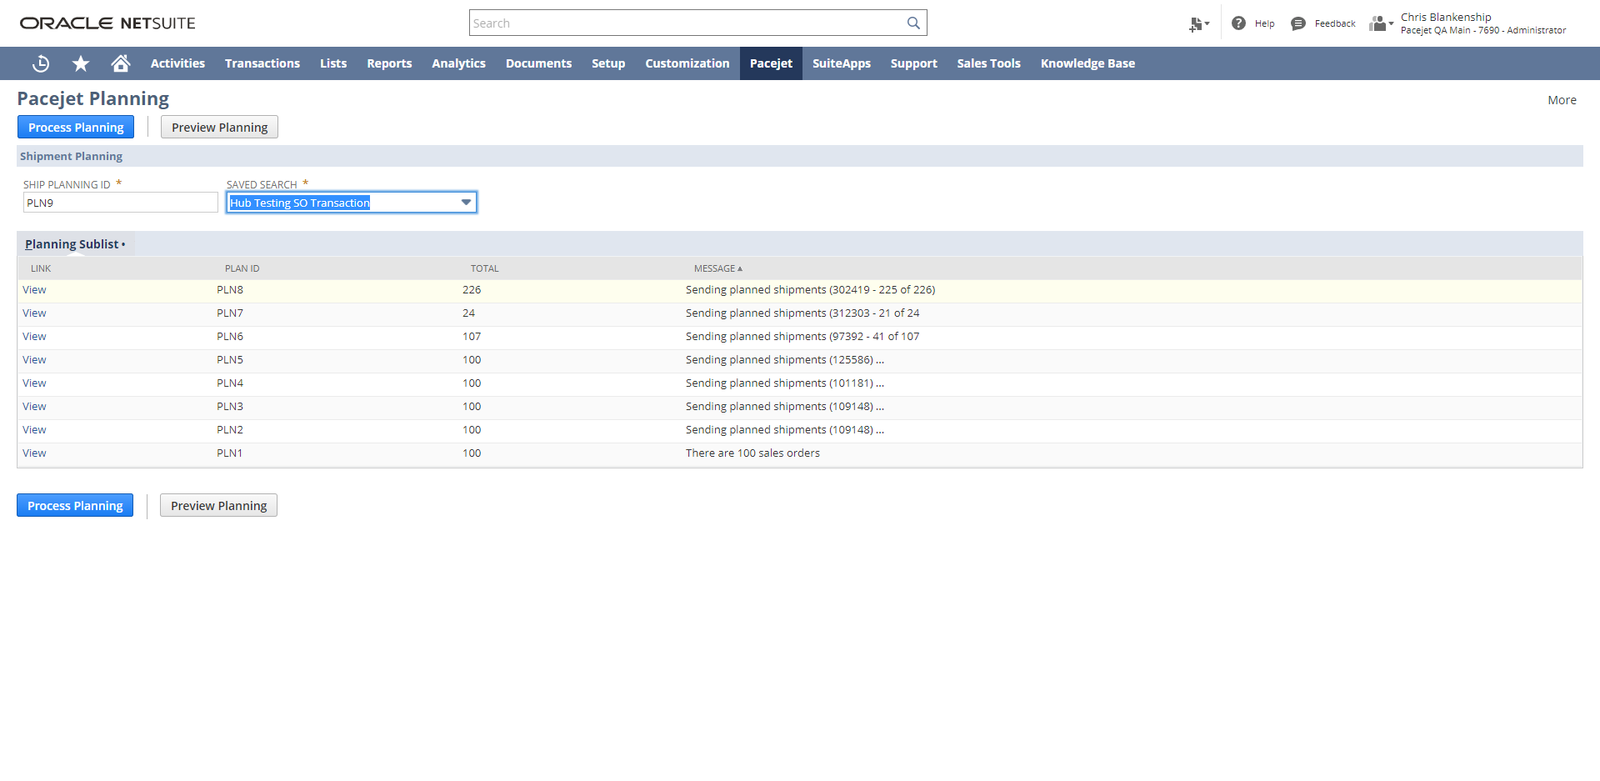Screen dimensions: 1600x781
Task: Click the message containing (101181)
Action: (785, 383)
